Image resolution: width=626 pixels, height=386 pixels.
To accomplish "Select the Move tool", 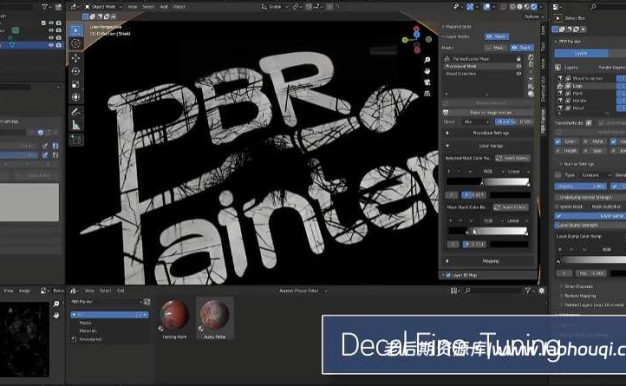I will [75, 58].
